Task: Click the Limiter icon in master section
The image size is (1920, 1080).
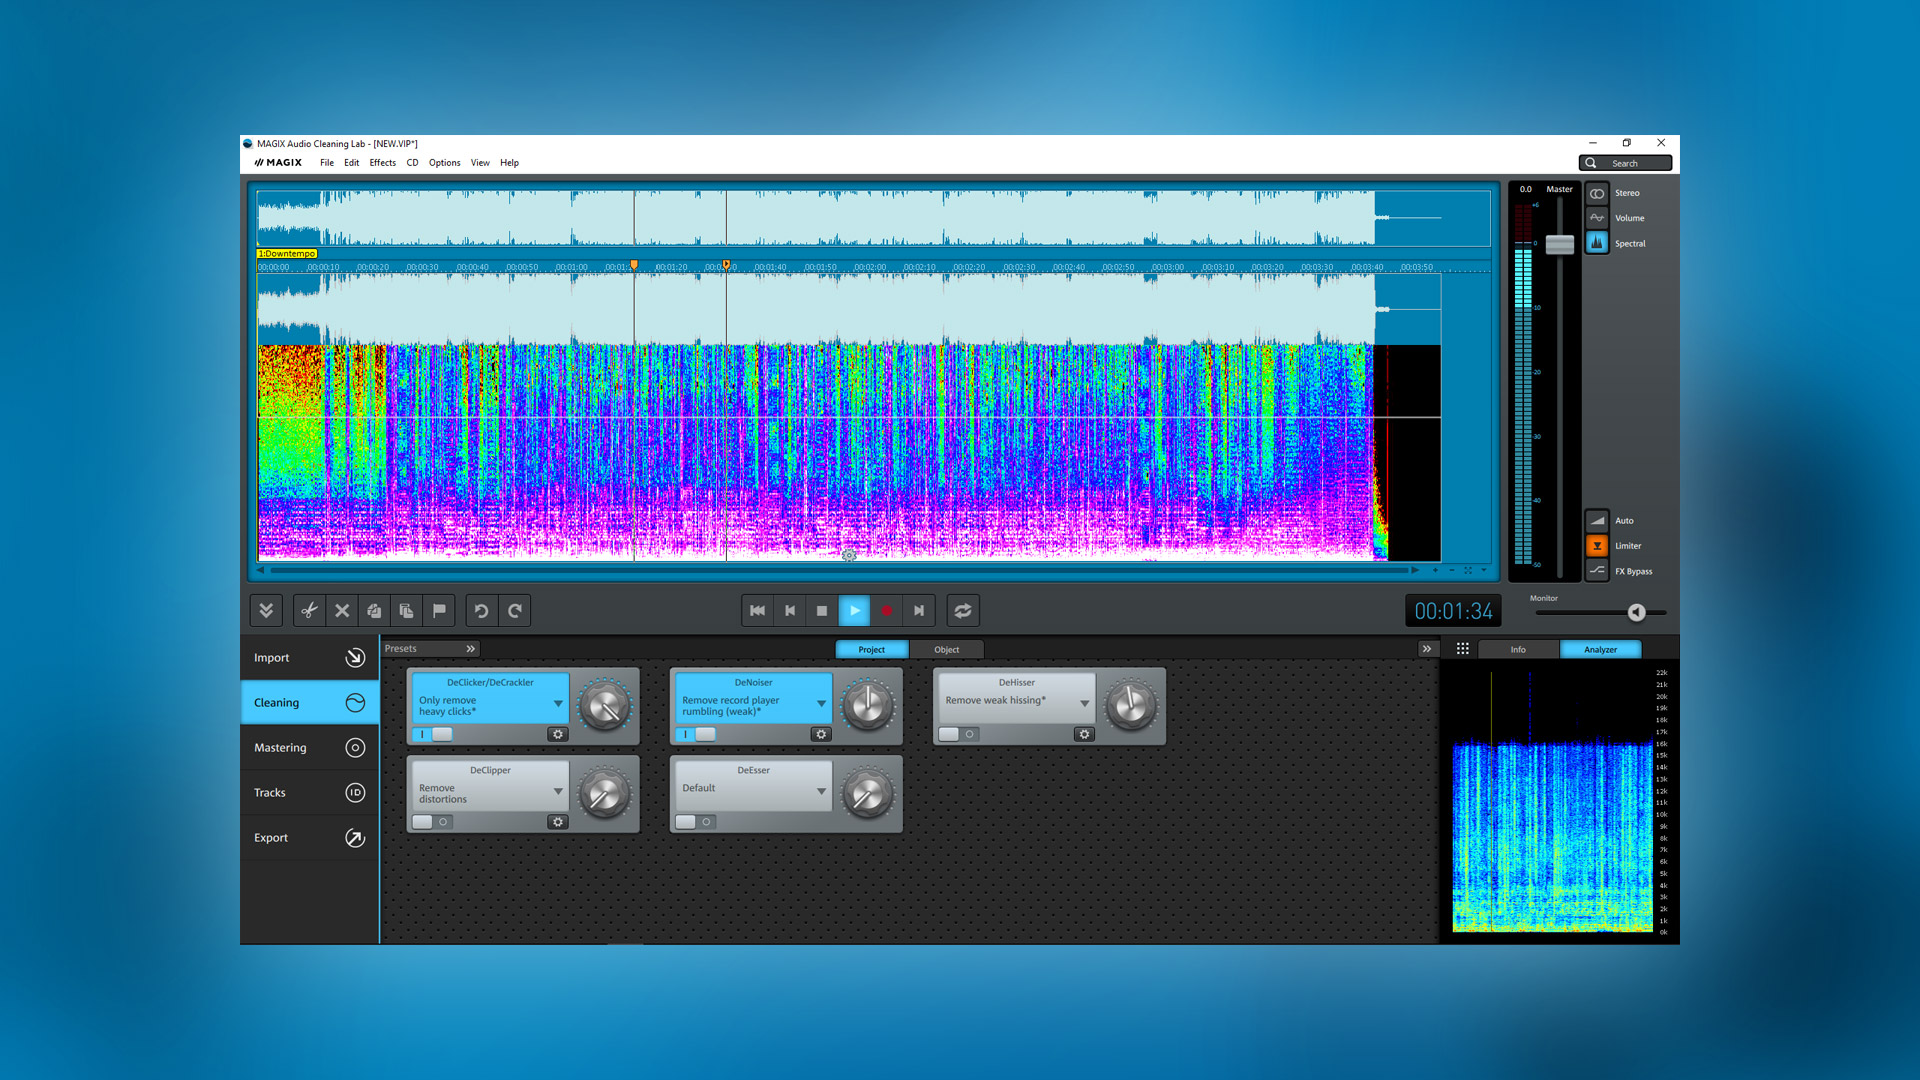Action: [1597, 546]
